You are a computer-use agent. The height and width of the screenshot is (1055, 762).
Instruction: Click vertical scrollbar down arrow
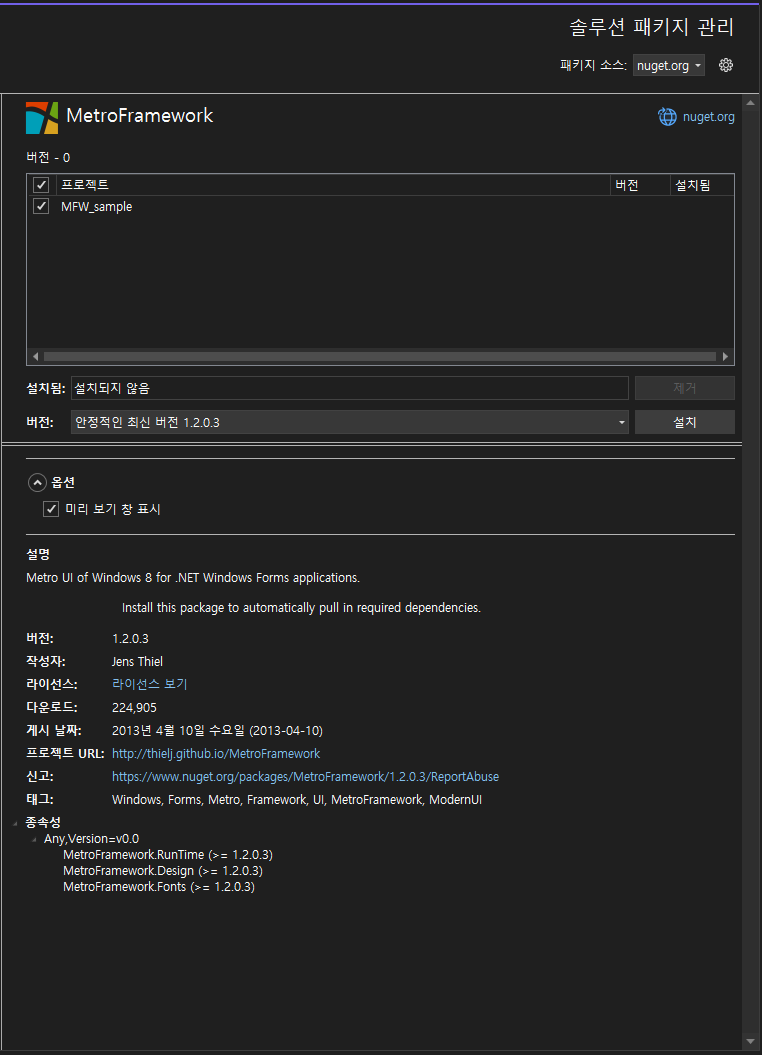(751, 1042)
